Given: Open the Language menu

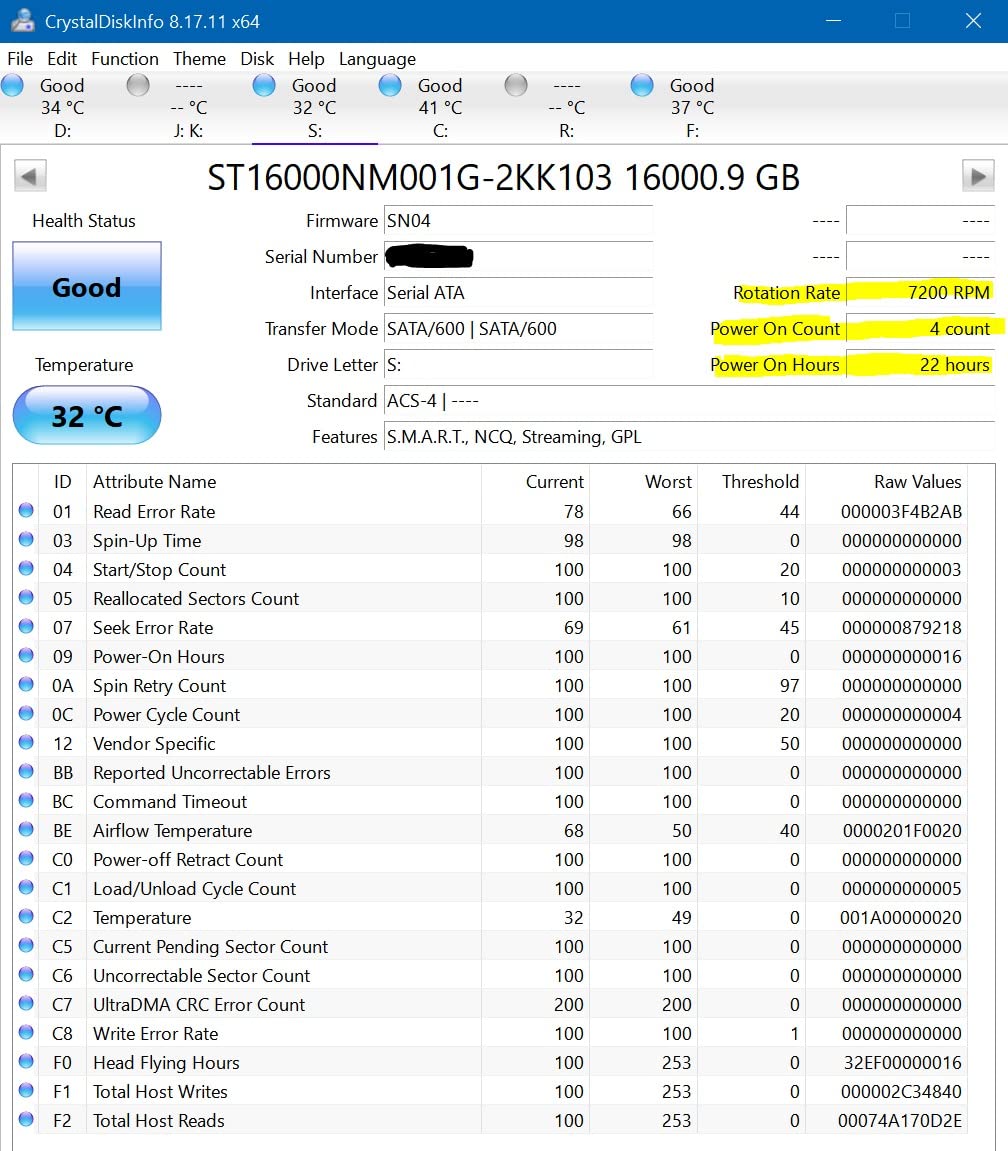Looking at the screenshot, I should pos(377,59).
